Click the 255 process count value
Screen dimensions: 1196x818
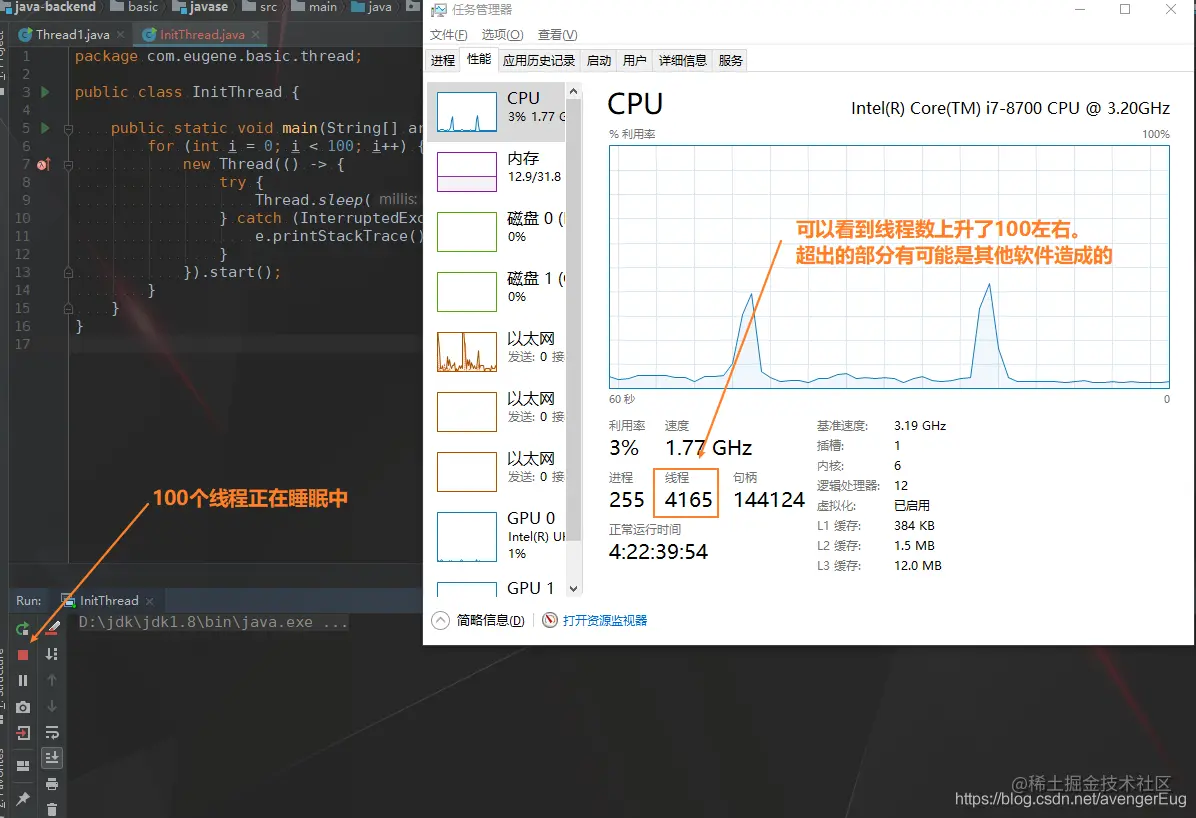(x=626, y=500)
